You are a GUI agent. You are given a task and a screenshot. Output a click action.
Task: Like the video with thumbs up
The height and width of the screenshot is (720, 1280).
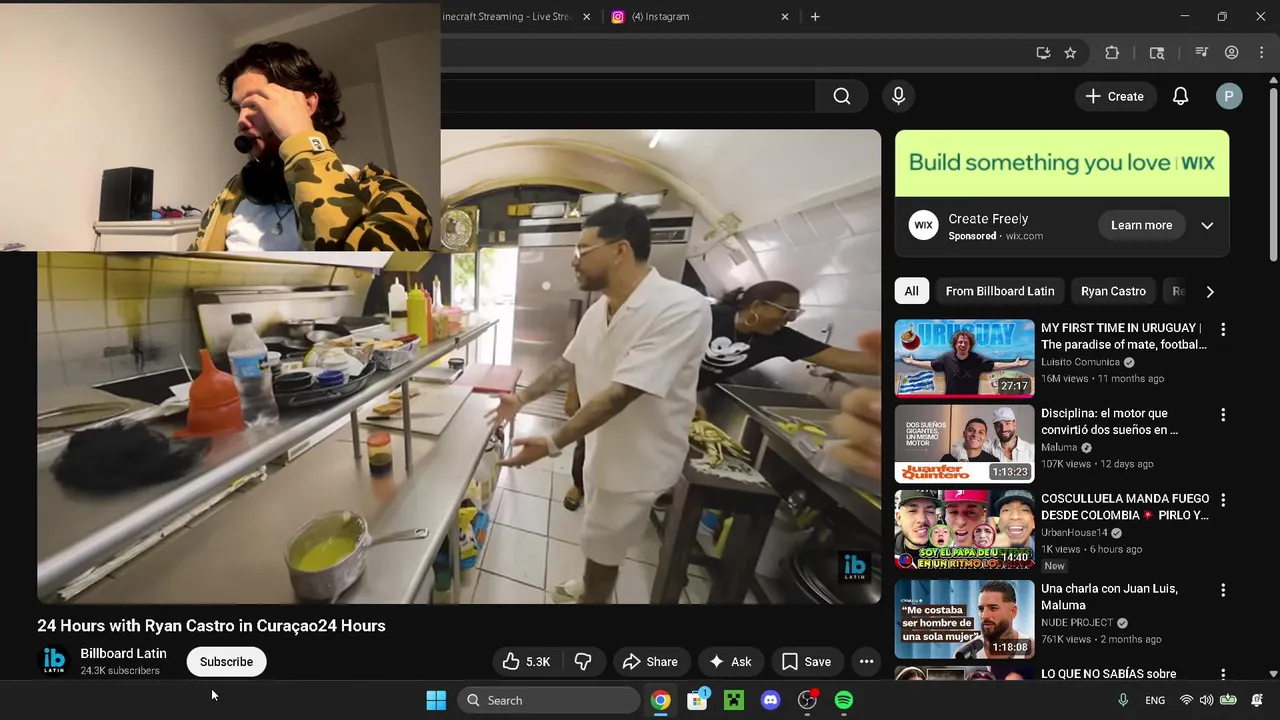[527, 662]
